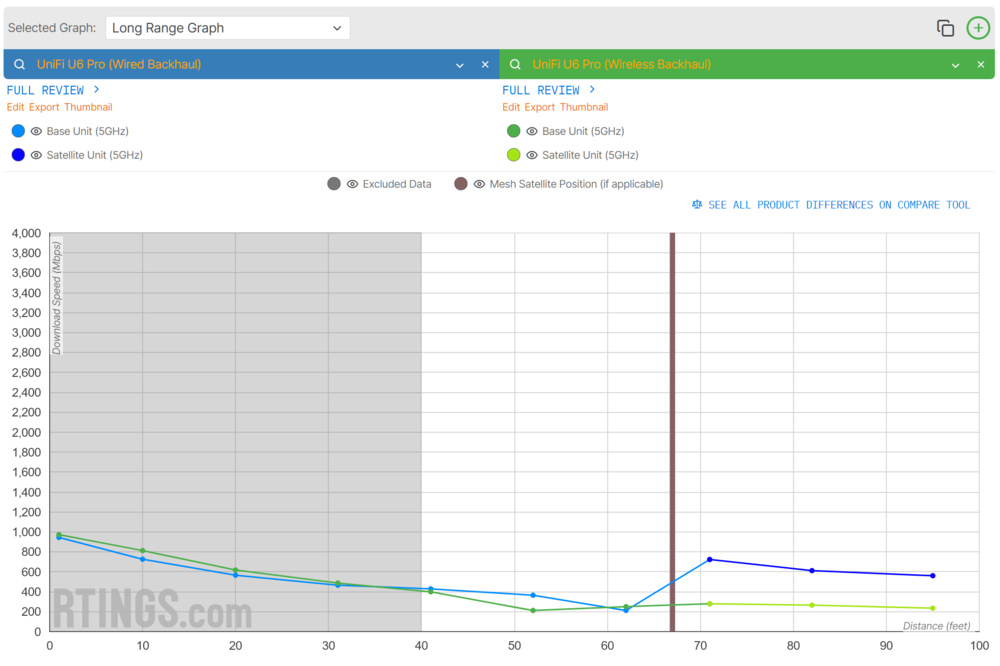Click the search icon in the green product header
Viewport: 1000px width, 666px height.
tap(515, 63)
